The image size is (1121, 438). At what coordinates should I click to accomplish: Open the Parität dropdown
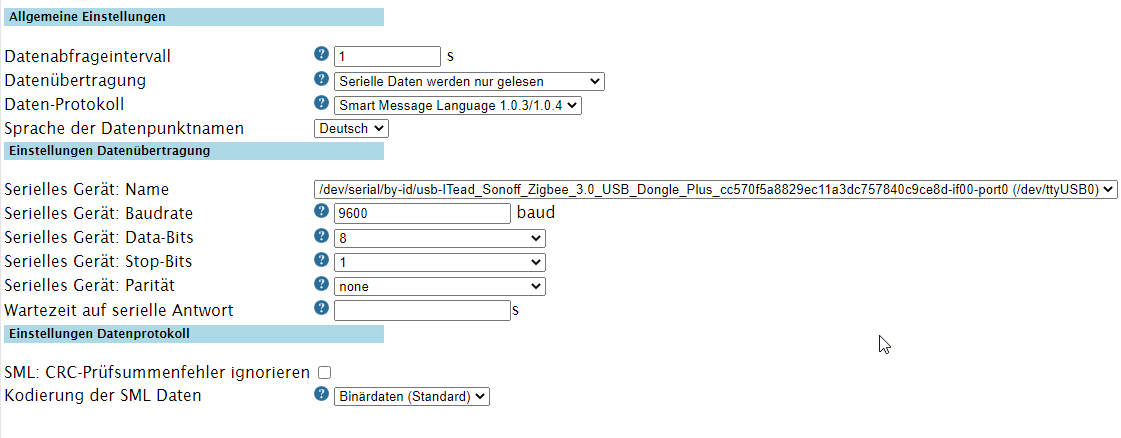coord(439,287)
